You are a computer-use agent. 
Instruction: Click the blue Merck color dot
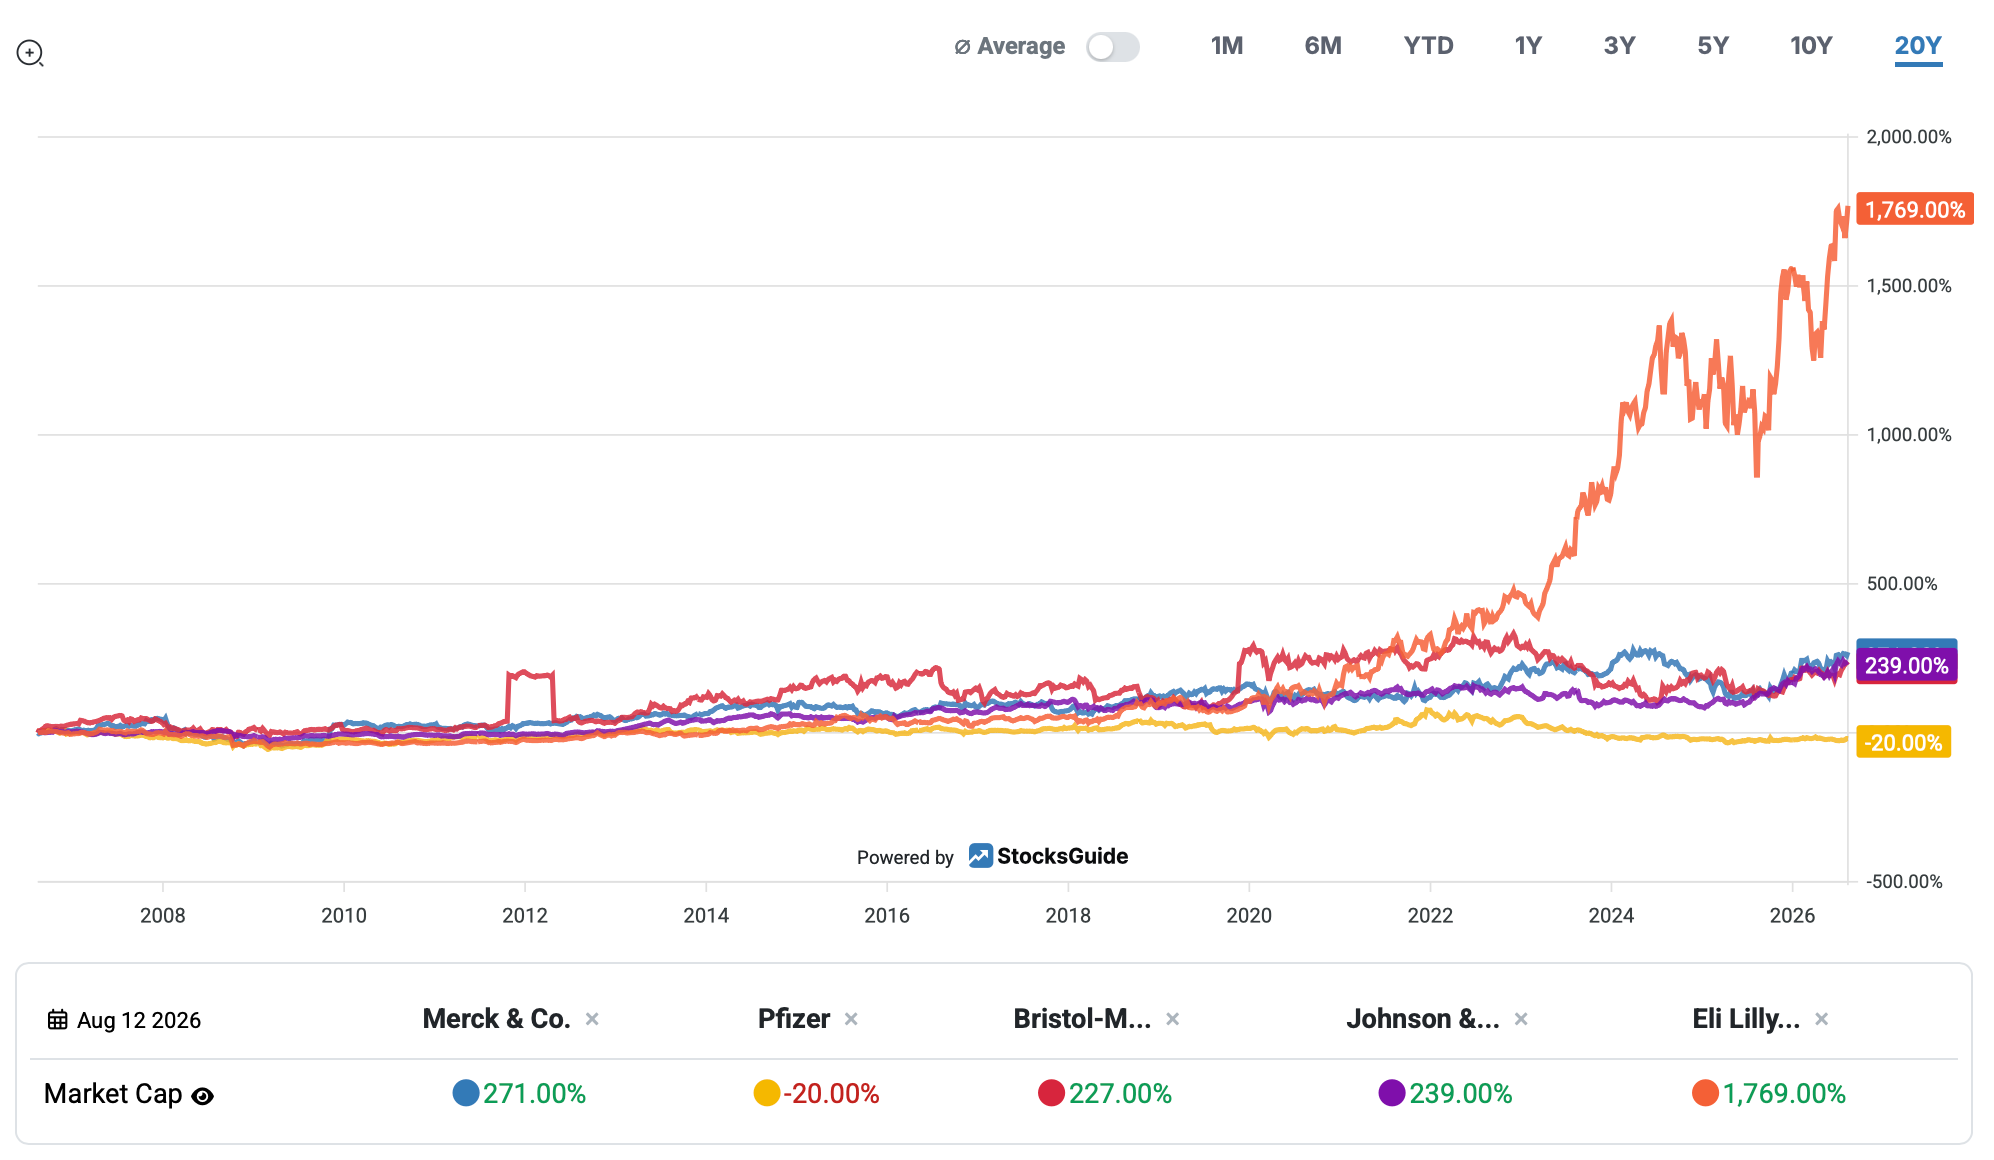466,1093
